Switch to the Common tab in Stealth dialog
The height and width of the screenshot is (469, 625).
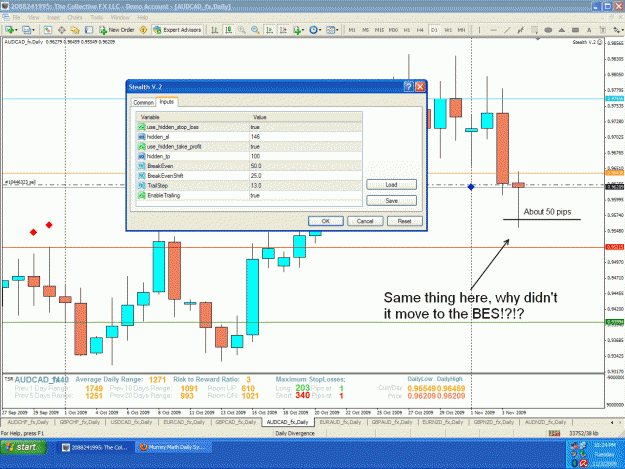point(143,102)
